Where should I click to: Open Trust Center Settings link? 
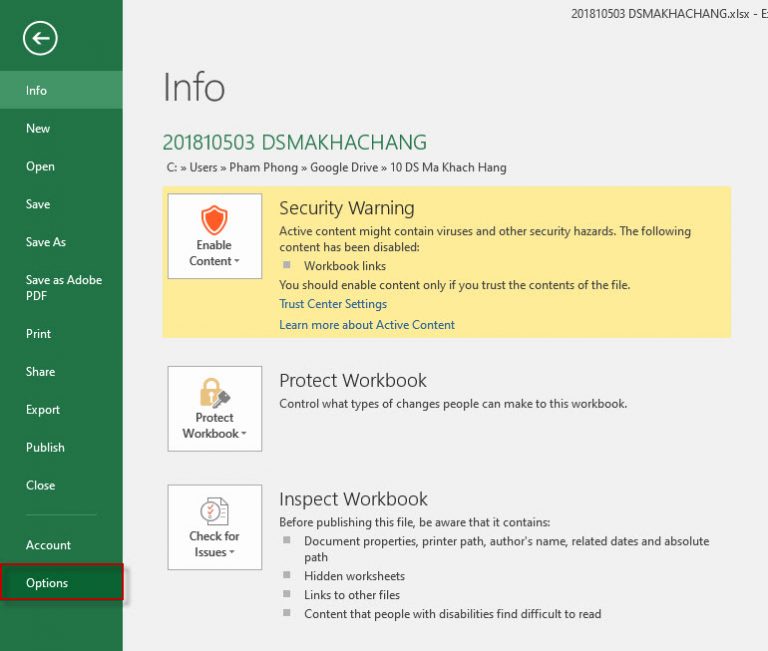pyautogui.click(x=333, y=304)
